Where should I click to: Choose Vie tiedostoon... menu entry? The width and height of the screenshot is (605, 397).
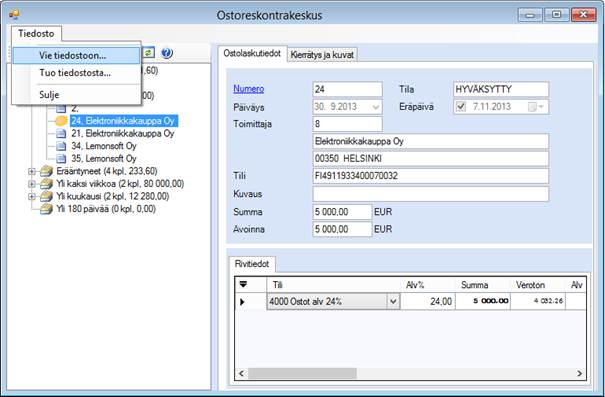click(x=76, y=56)
